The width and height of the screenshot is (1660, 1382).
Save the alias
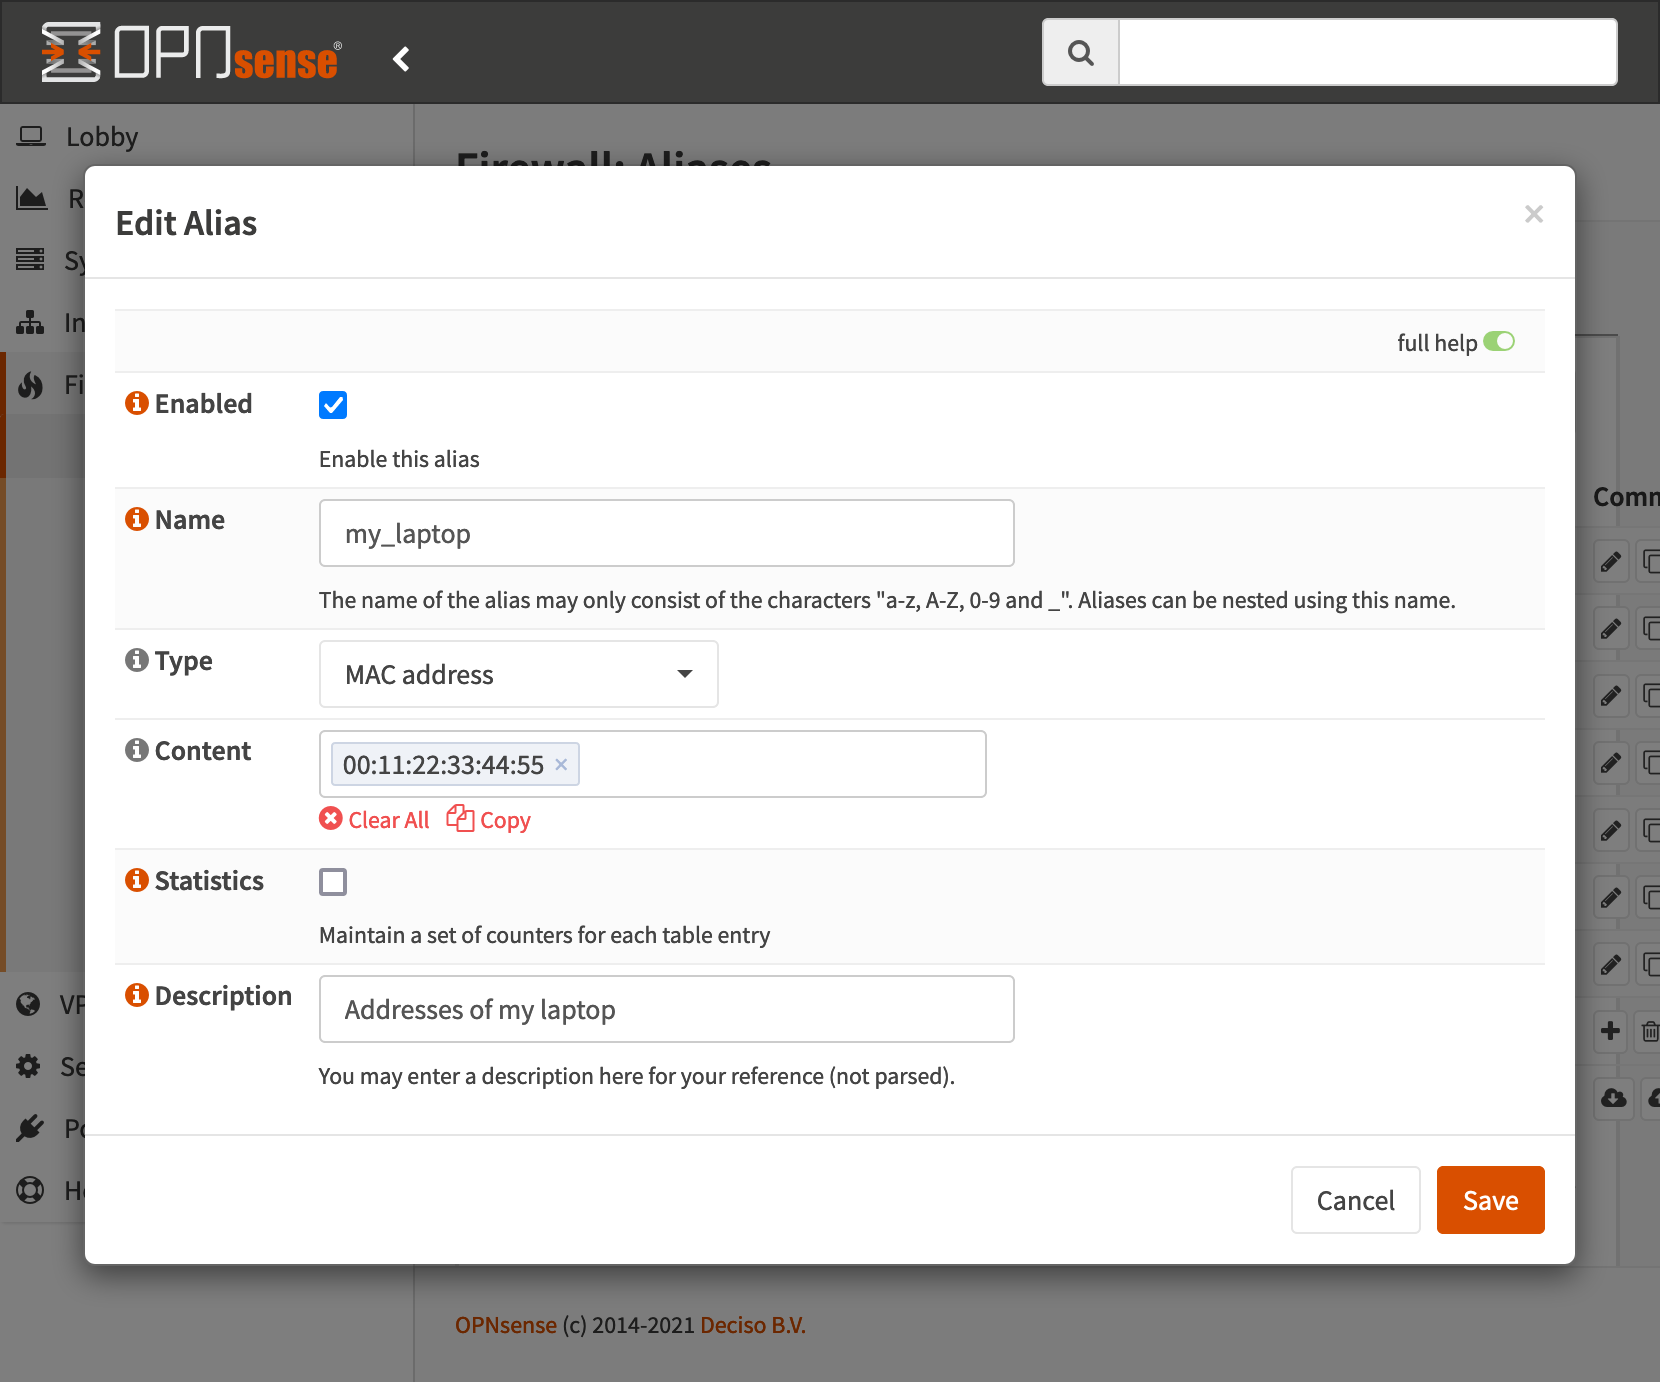point(1491,1200)
